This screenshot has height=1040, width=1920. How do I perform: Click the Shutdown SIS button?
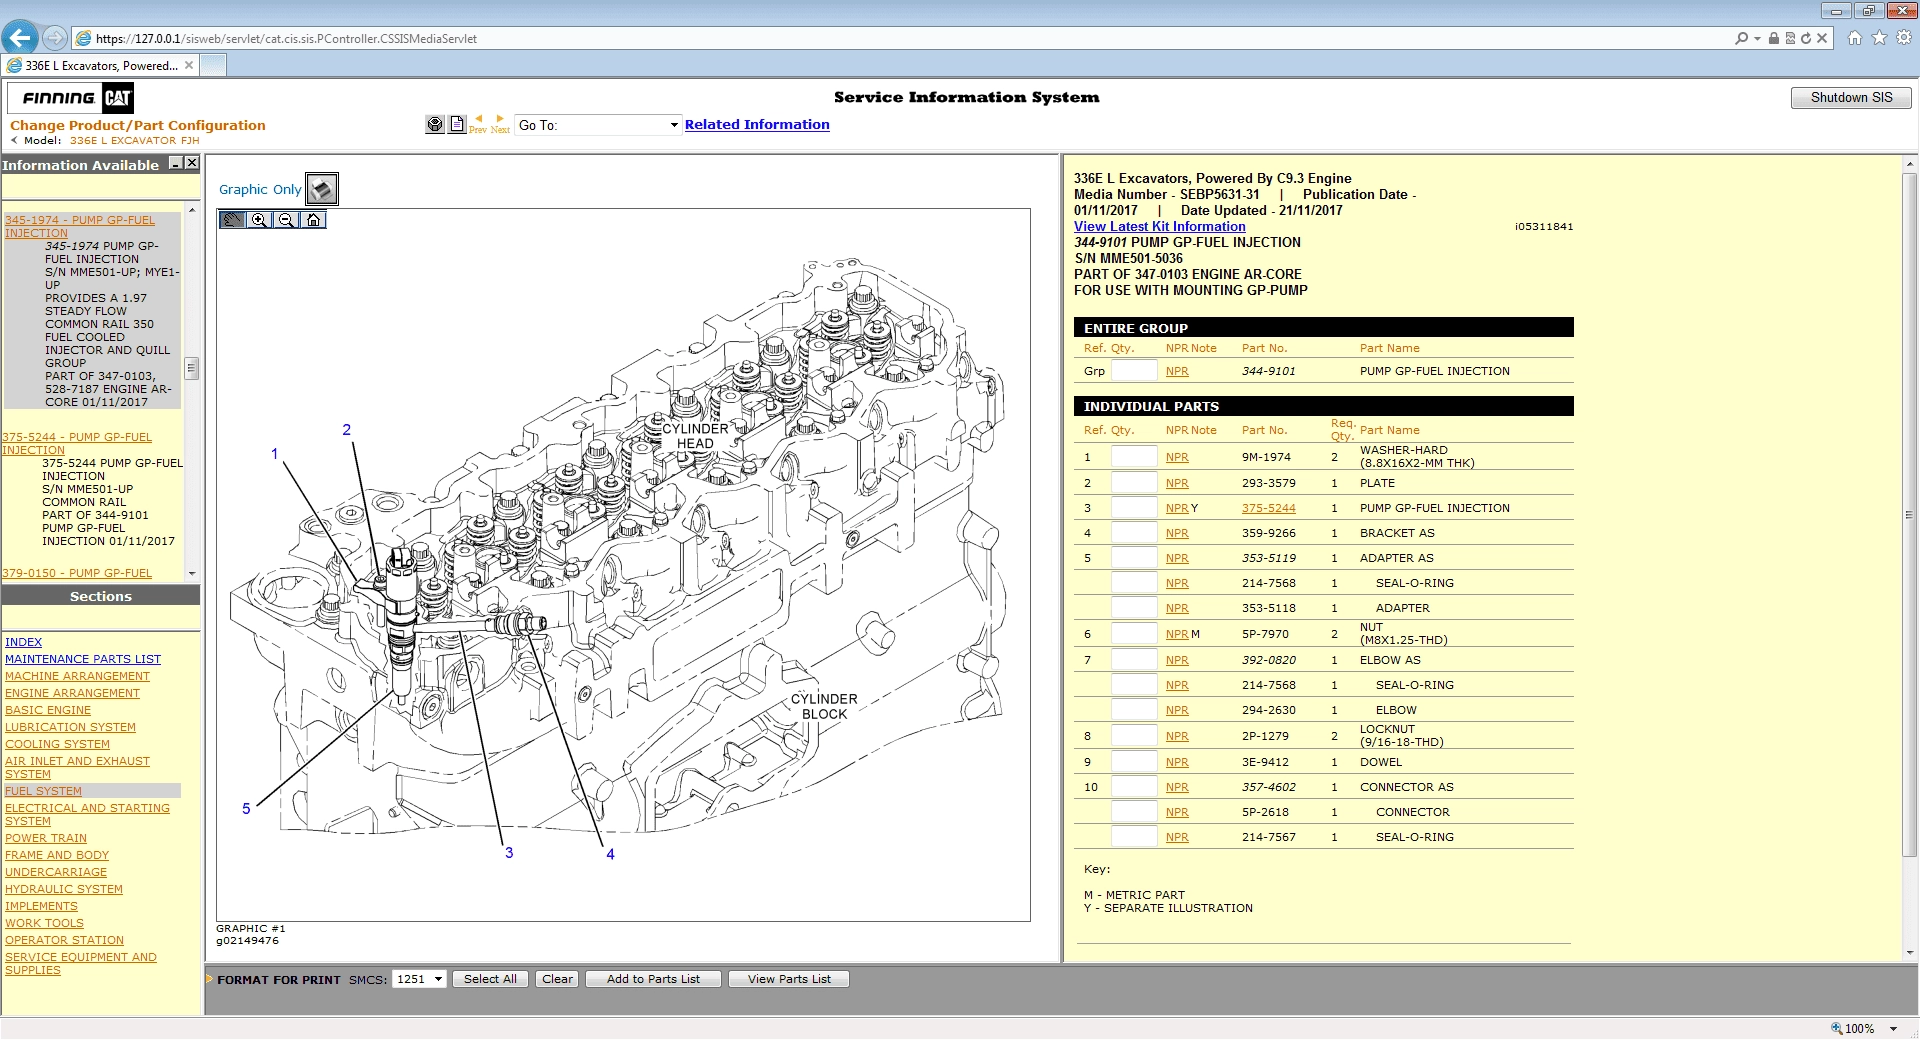tap(1851, 97)
